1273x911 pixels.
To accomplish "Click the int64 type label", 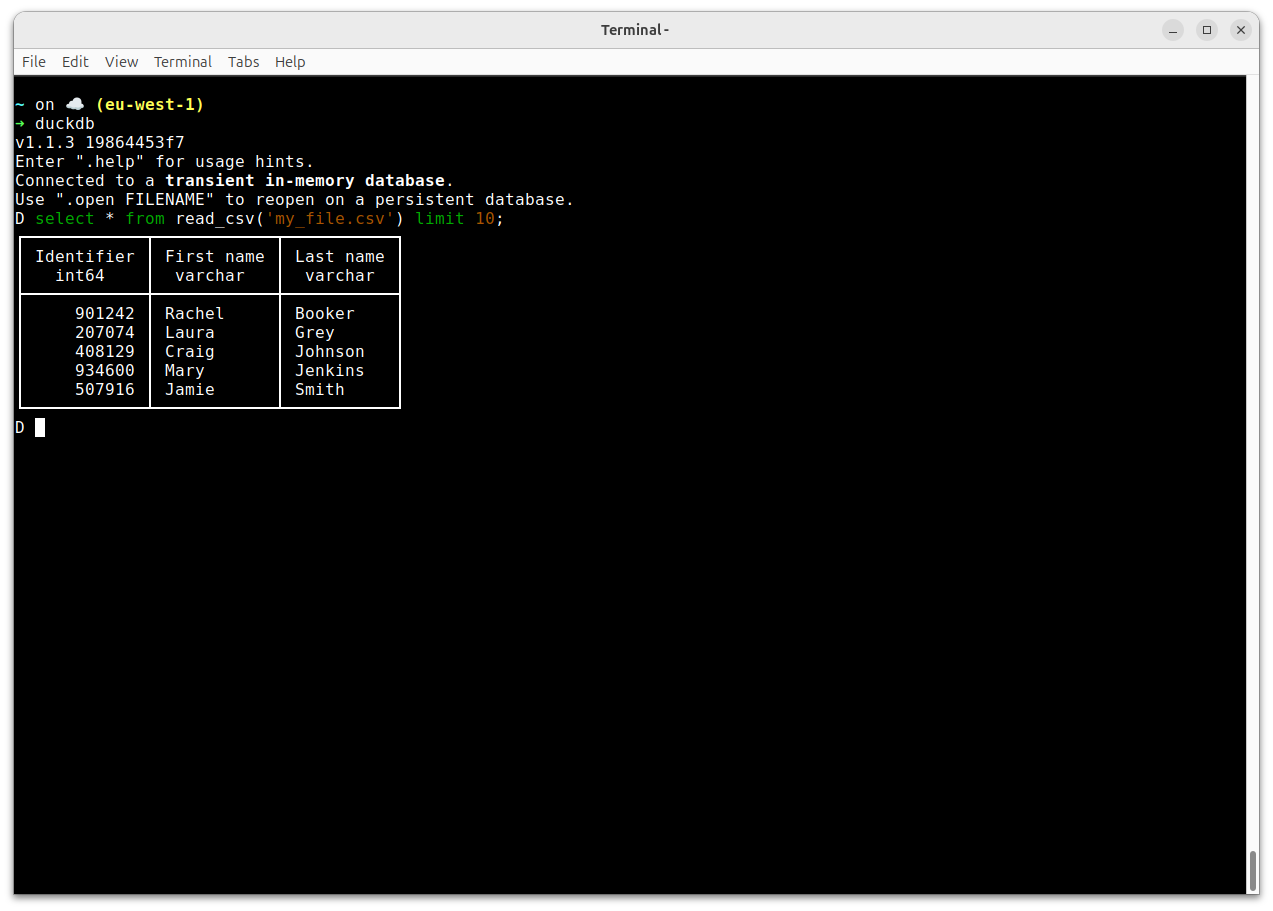I will [x=80, y=275].
